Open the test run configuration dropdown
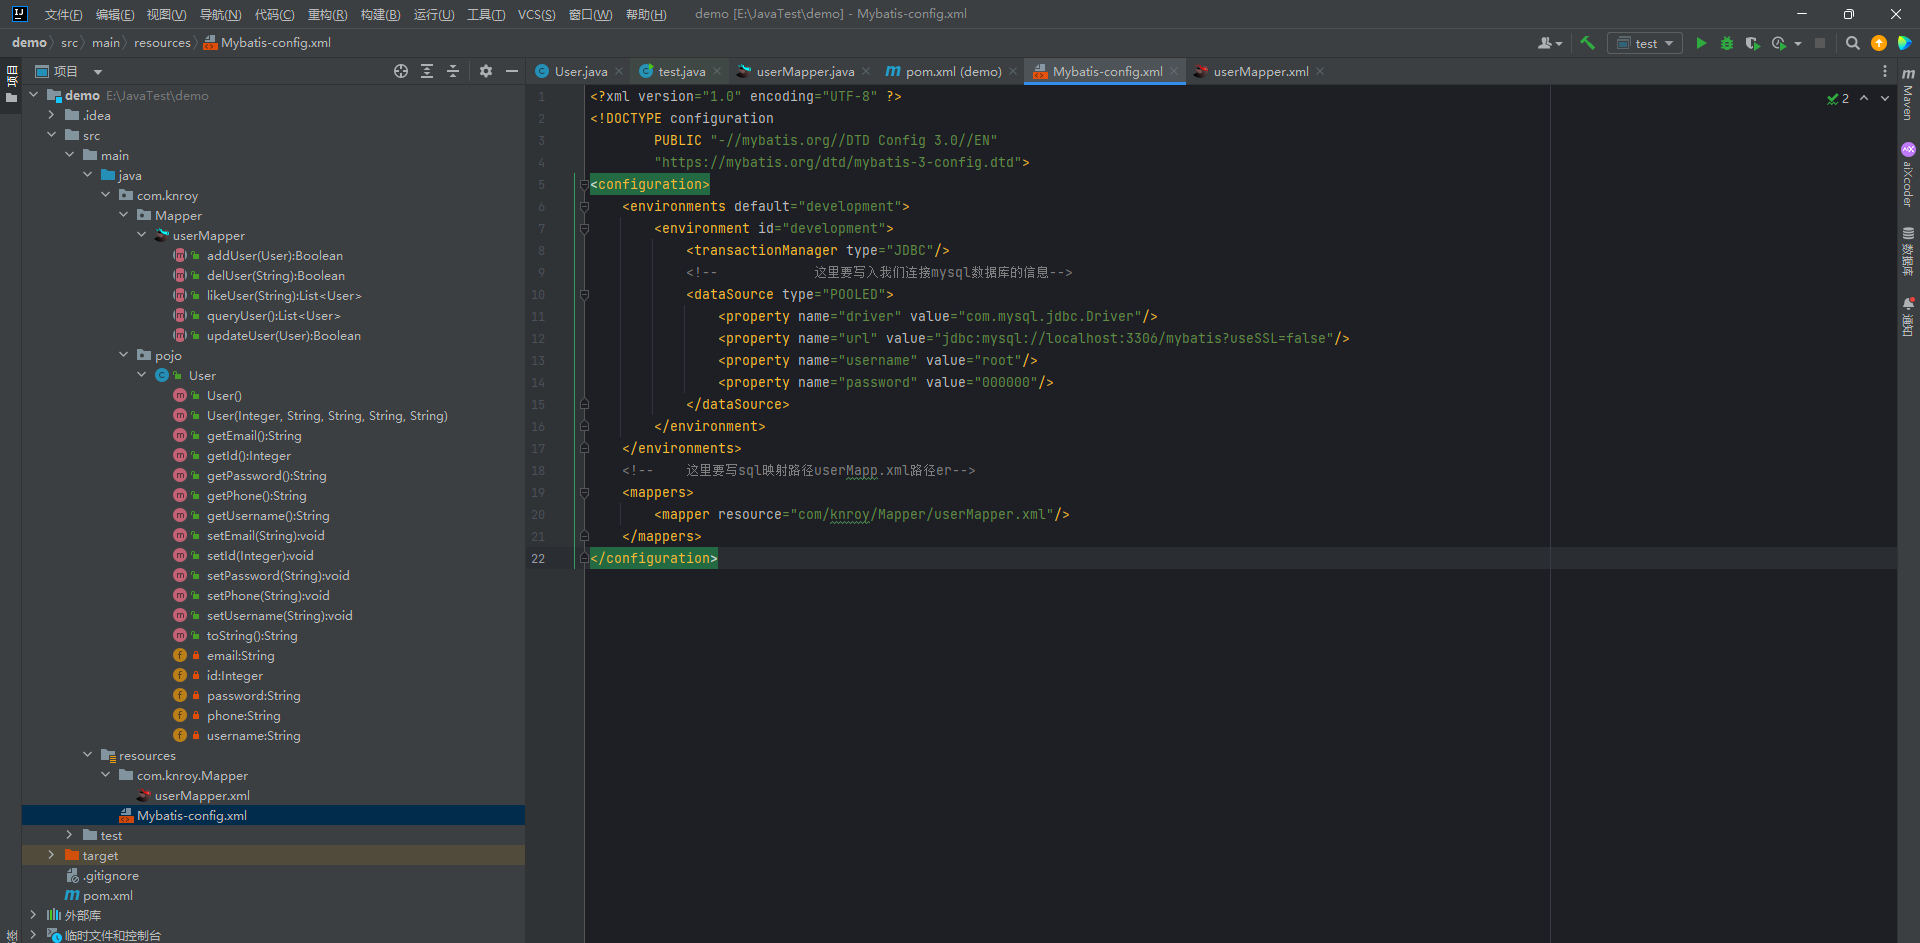1920x943 pixels. click(x=1645, y=43)
